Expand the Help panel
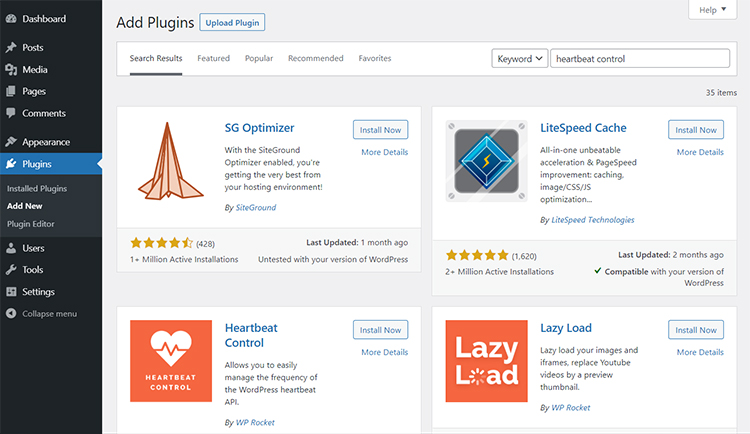 click(712, 10)
